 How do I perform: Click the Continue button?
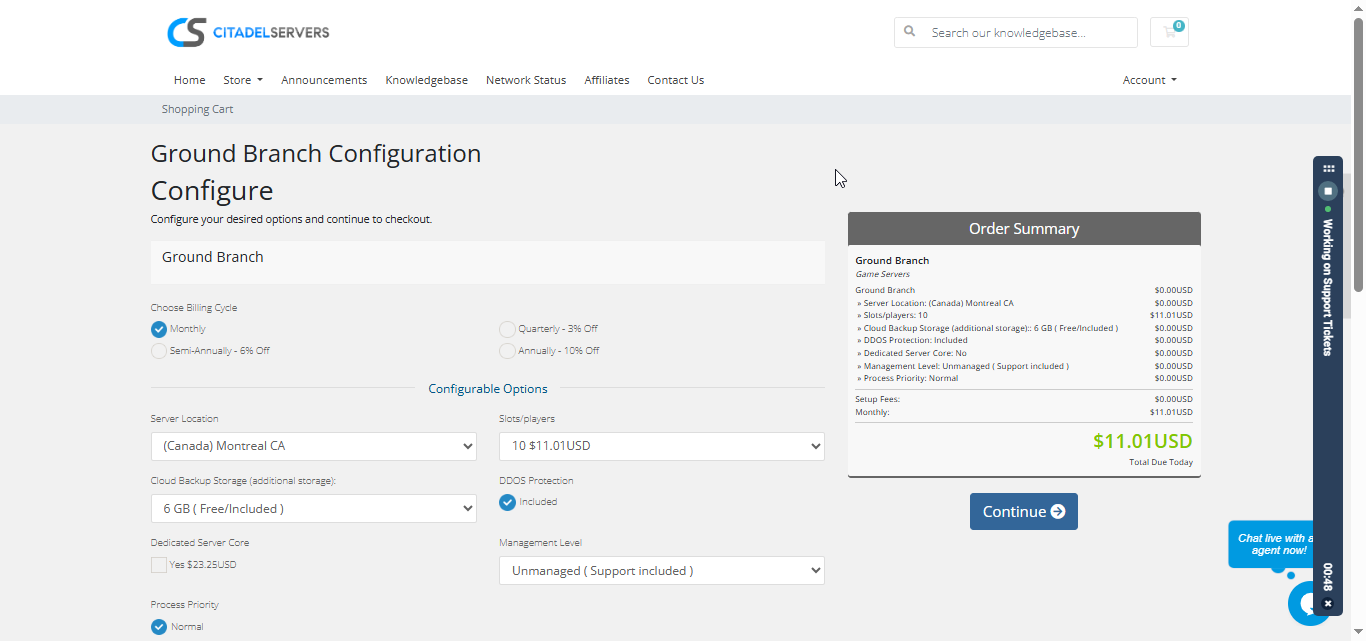pos(1023,511)
